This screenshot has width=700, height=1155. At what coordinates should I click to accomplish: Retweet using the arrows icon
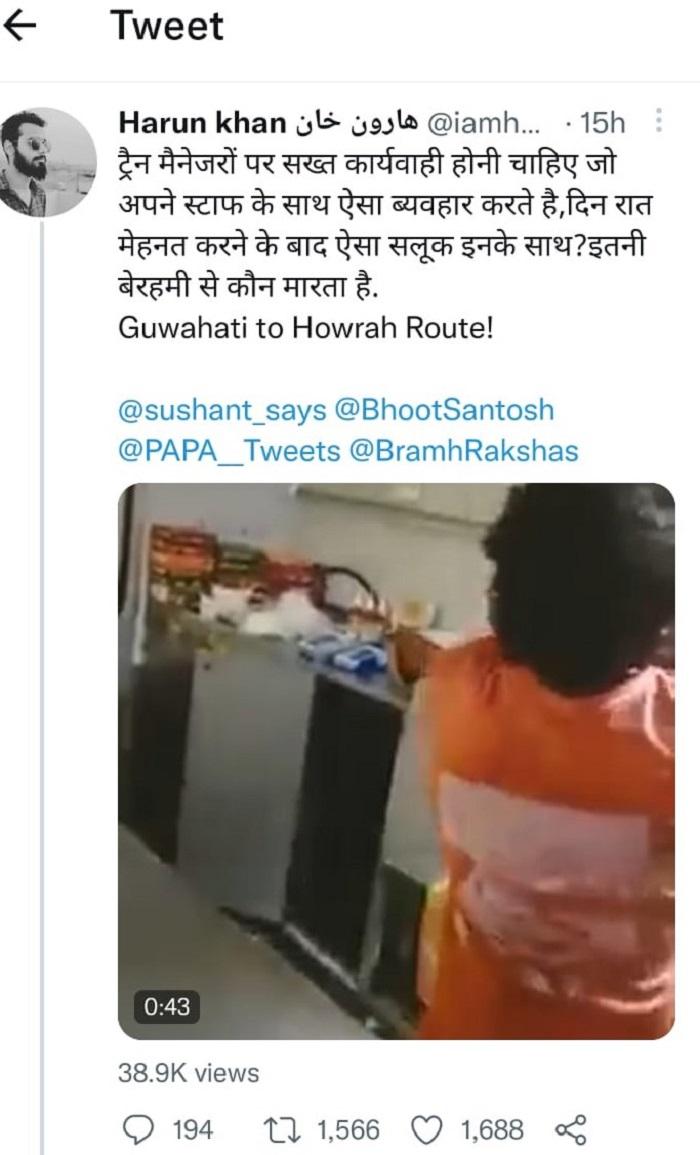point(281,1130)
